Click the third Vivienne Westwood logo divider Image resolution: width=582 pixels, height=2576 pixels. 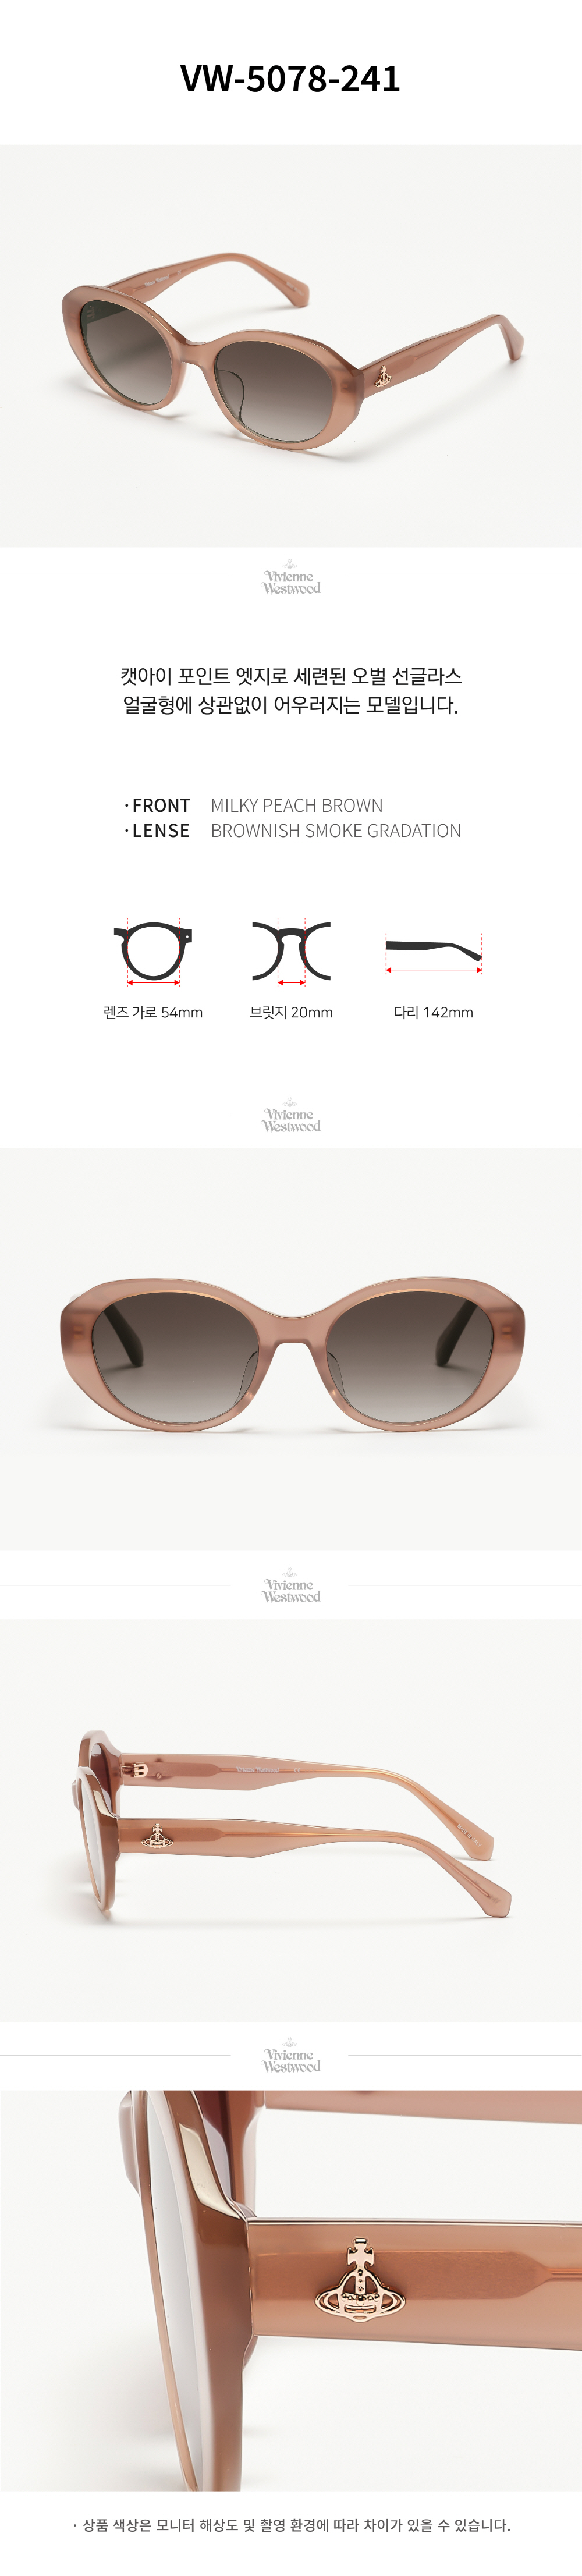point(291,1587)
